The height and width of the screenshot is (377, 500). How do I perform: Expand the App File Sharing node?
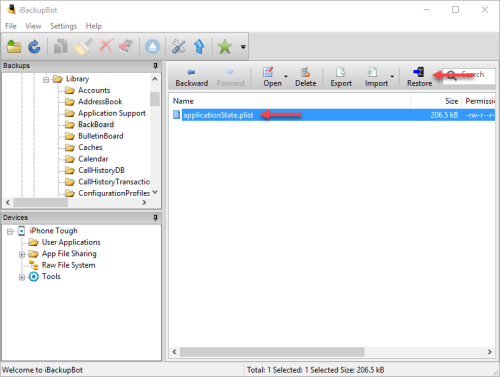22,255
